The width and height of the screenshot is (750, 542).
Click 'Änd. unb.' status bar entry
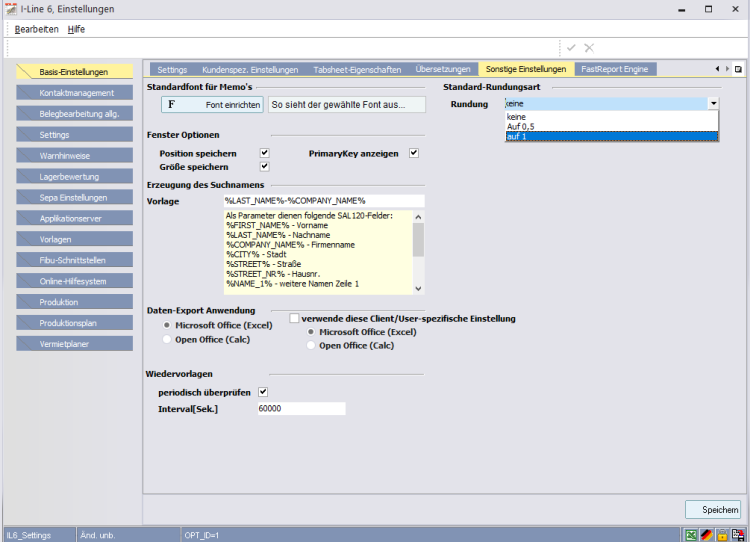pyautogui.click(x=98, y=535)
